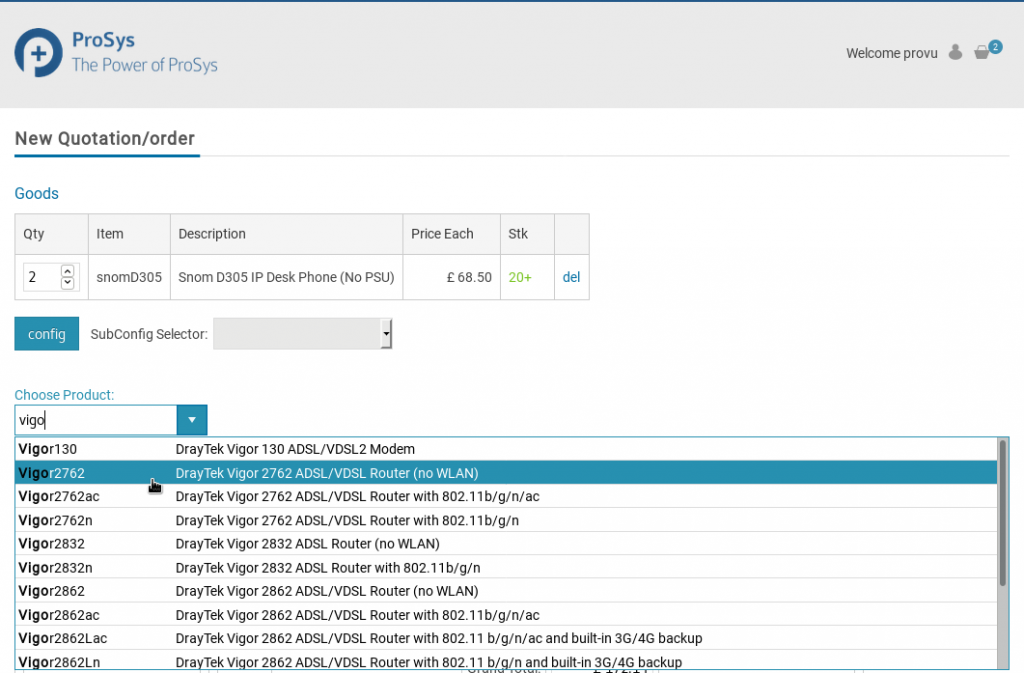Pick Vigor2832 ADSL Router (no WLAN)
This screenshot has width=1024, height=673.
pos(506,544)
